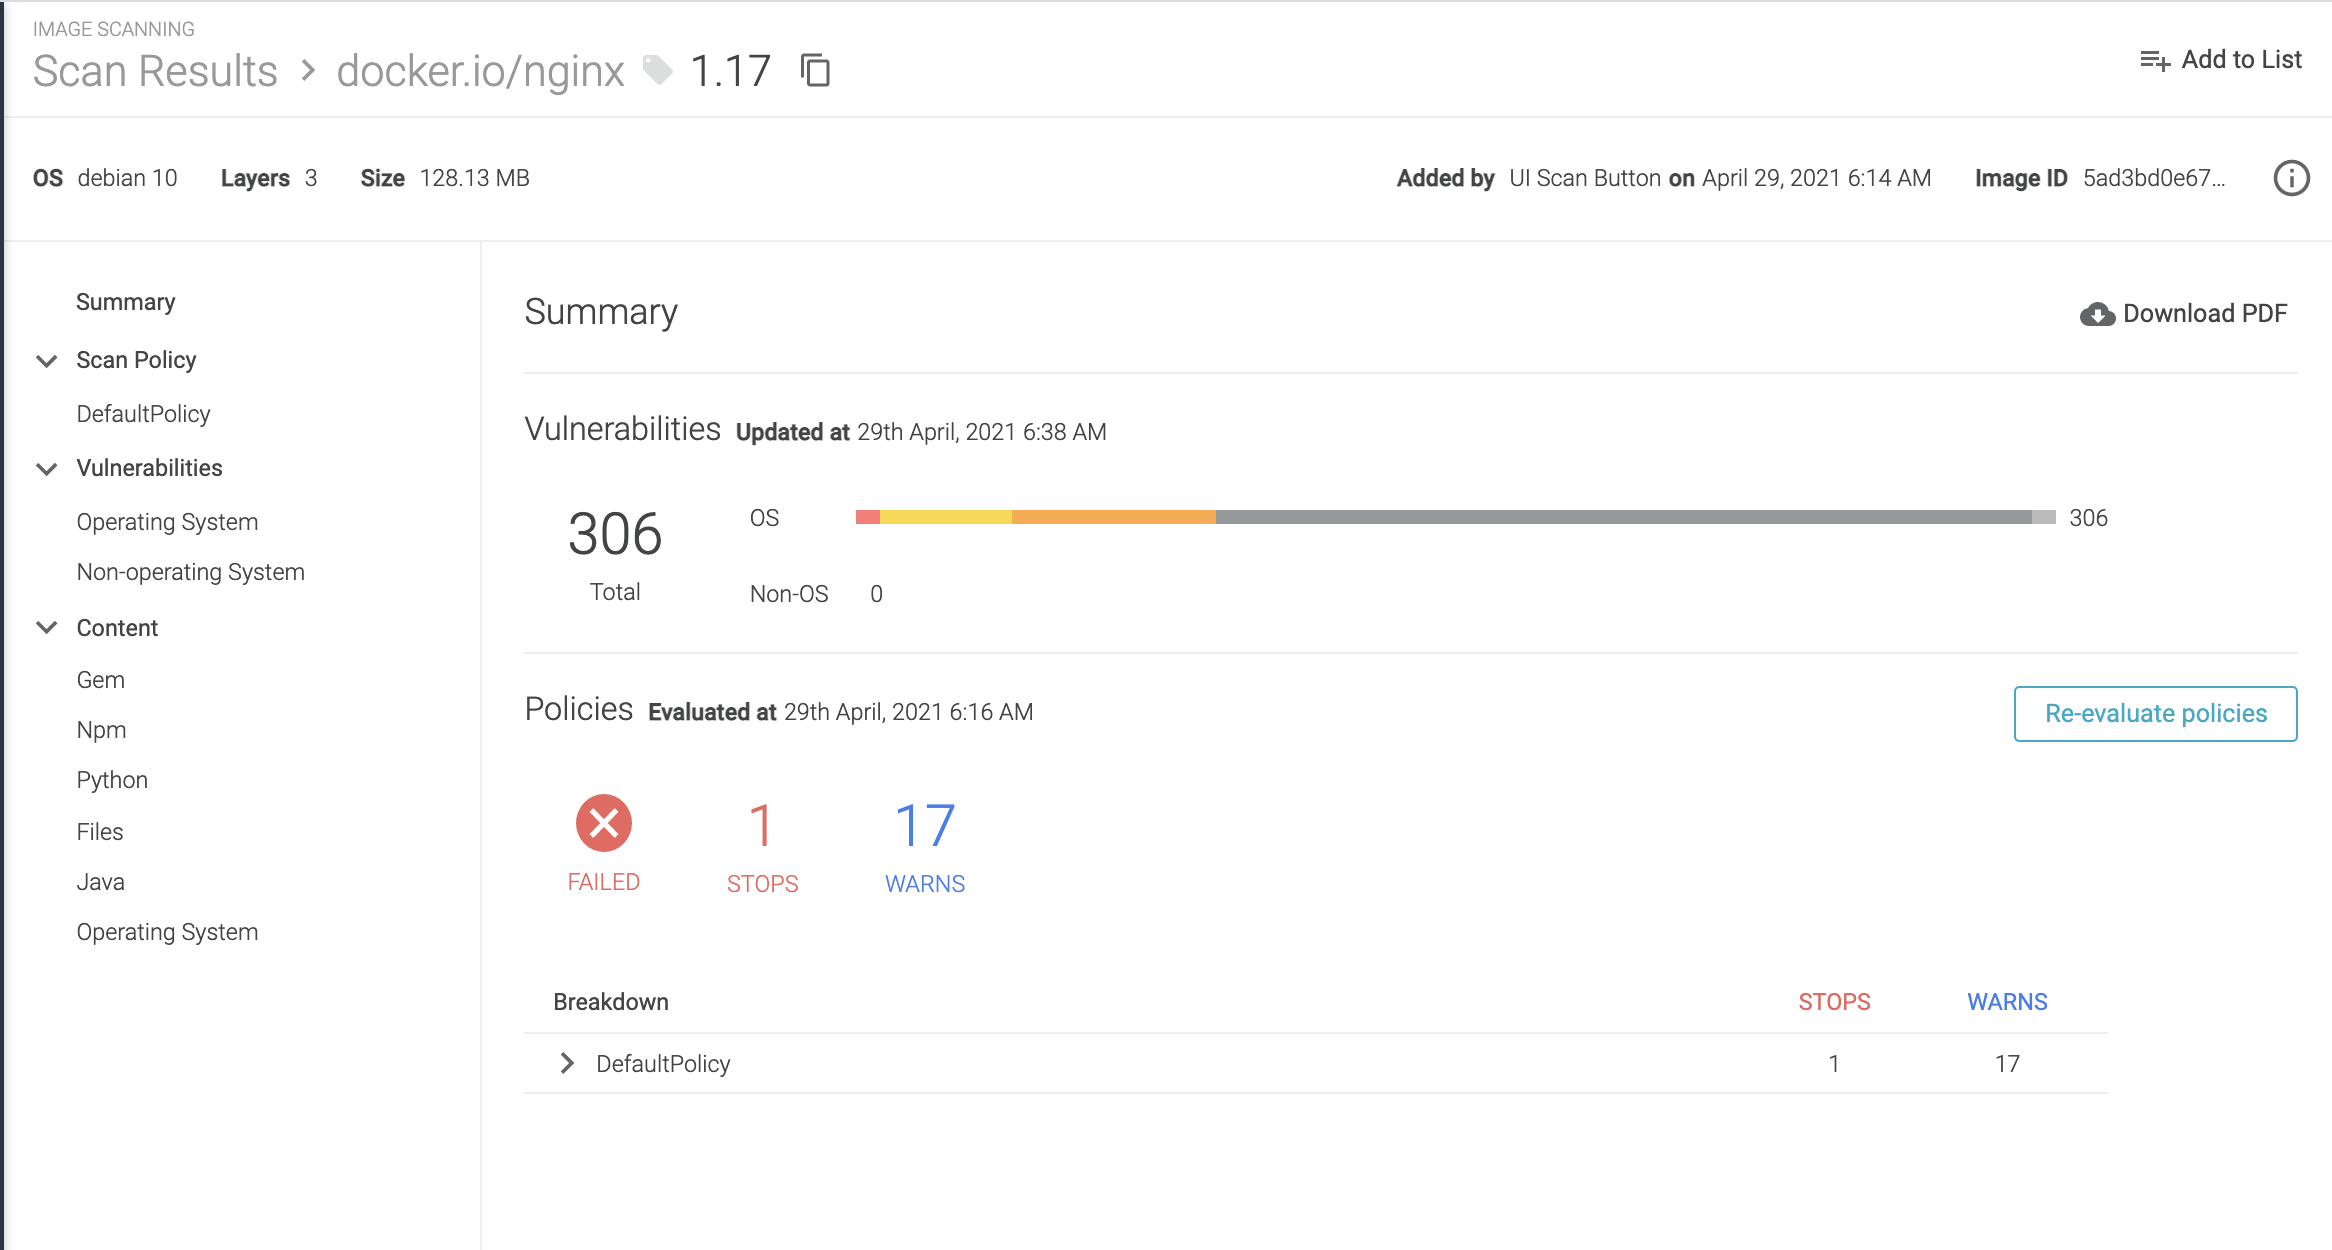The width and height of the screenshot is (2332, 1250).
Task: Click the Re-evaluate policies button
Action: [x=2155, y=714]
